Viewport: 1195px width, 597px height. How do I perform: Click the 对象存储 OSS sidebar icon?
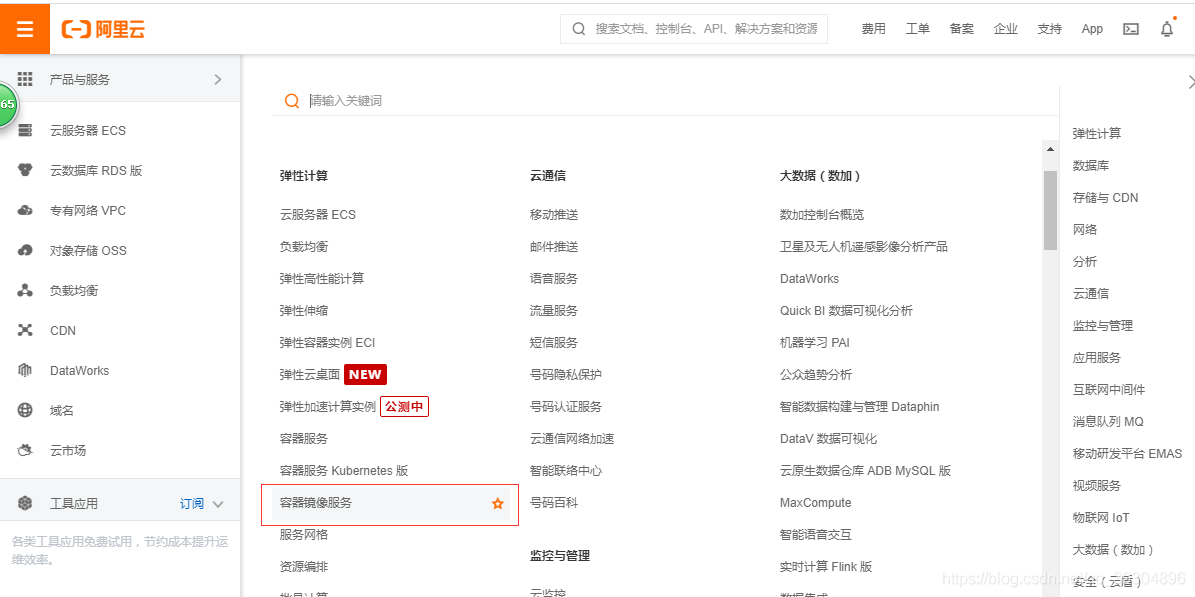(x=22, y=250)
